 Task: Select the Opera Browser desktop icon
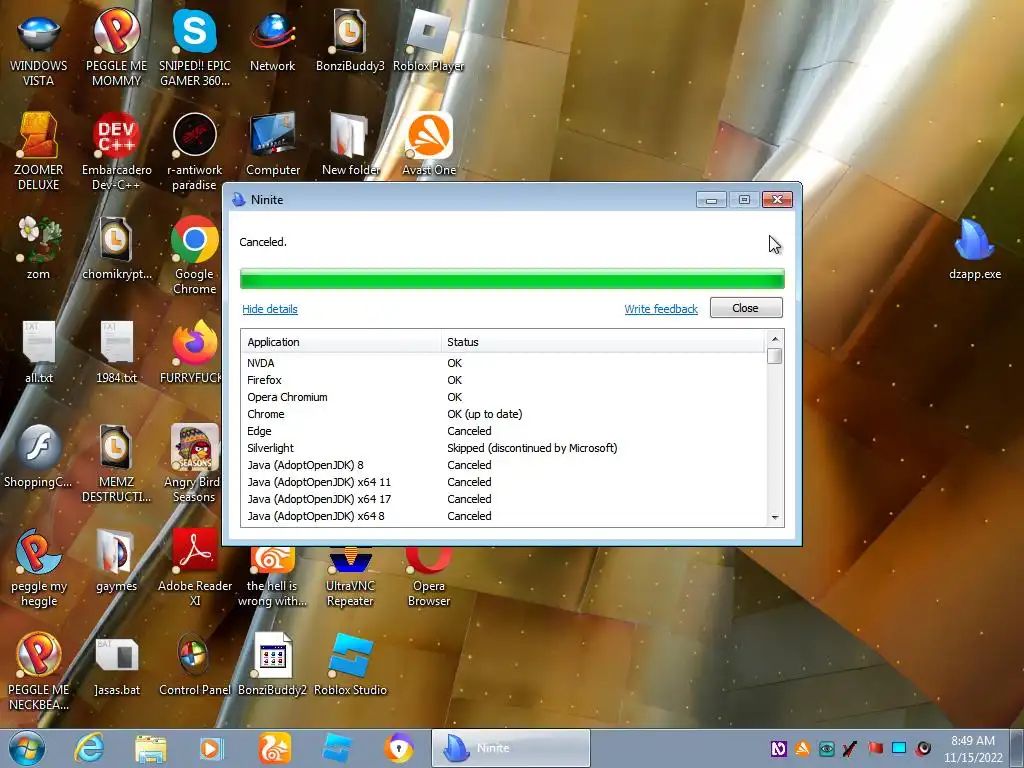click(428, 575)
